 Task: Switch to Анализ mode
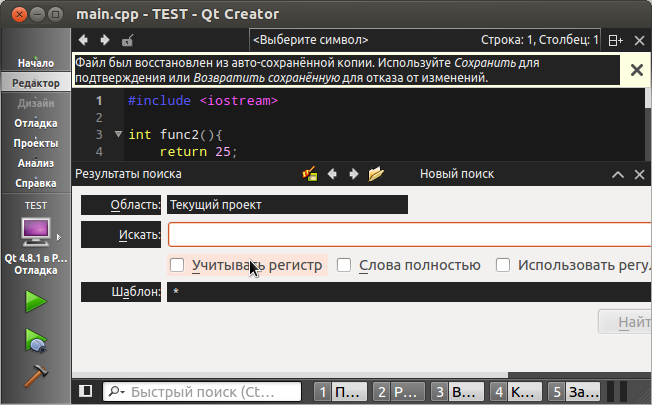tap(36, 163)
